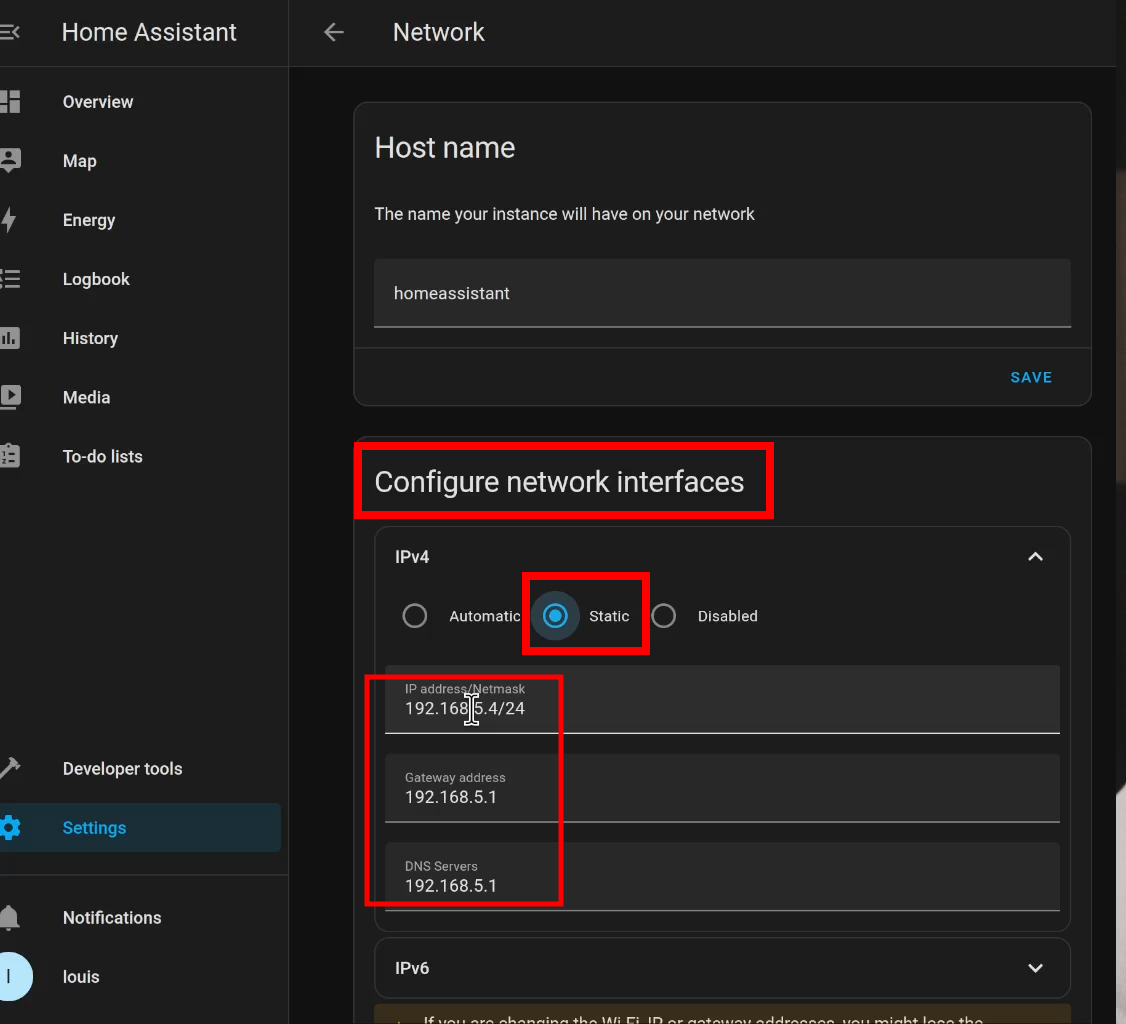
Task: Select the Disabled IPv4 radio button
Action: 664,616
